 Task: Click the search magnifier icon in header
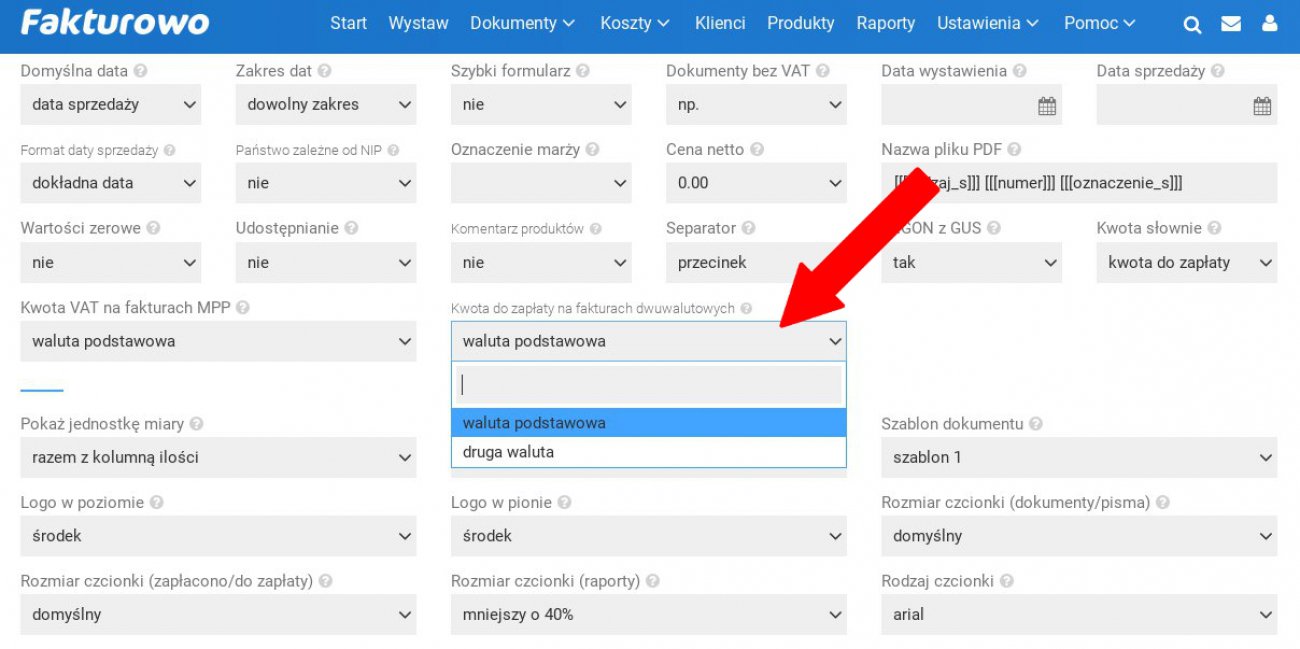(1192, 25)
